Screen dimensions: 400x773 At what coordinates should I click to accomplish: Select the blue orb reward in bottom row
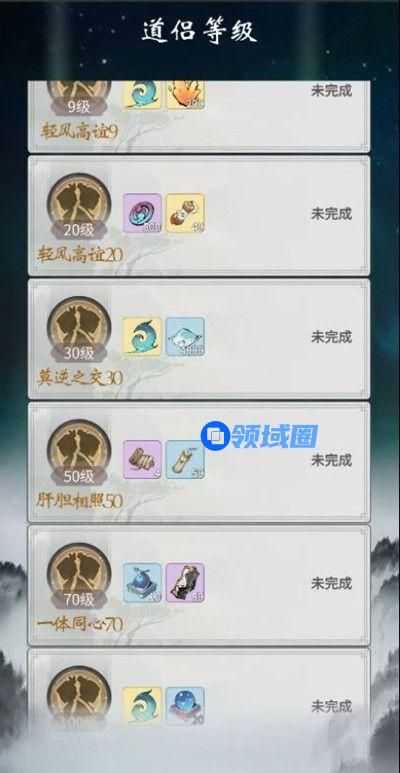click(x=185, y=706)
